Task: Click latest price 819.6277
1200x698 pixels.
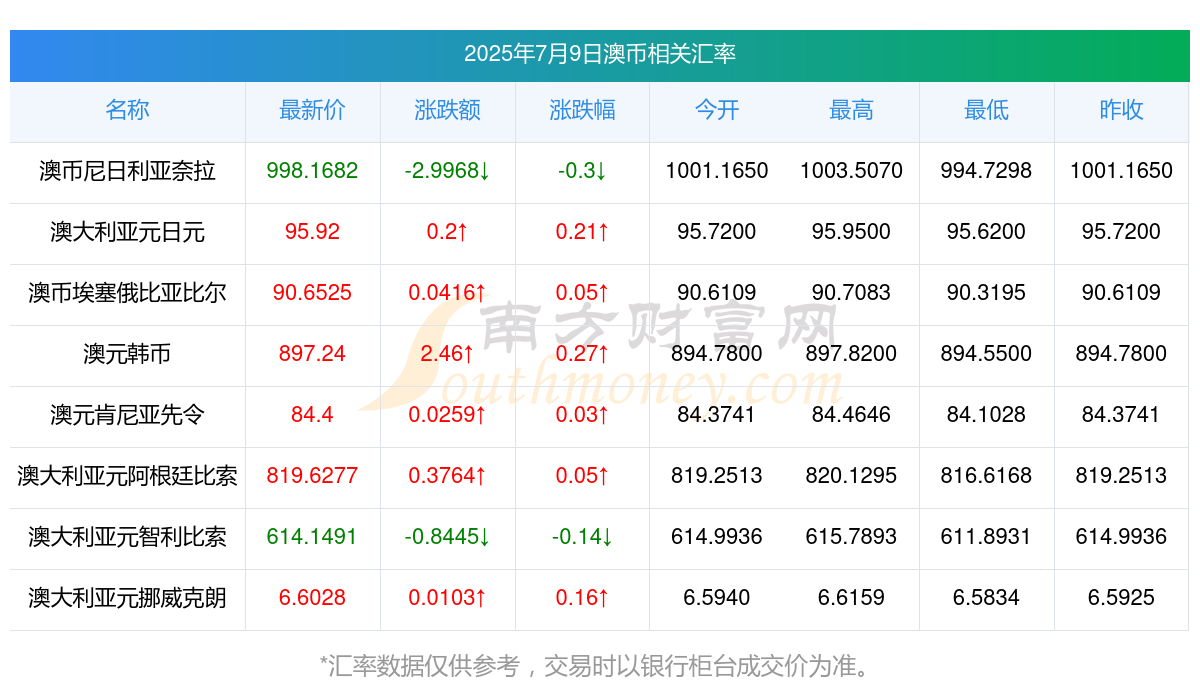Action: tap(312, 476)
